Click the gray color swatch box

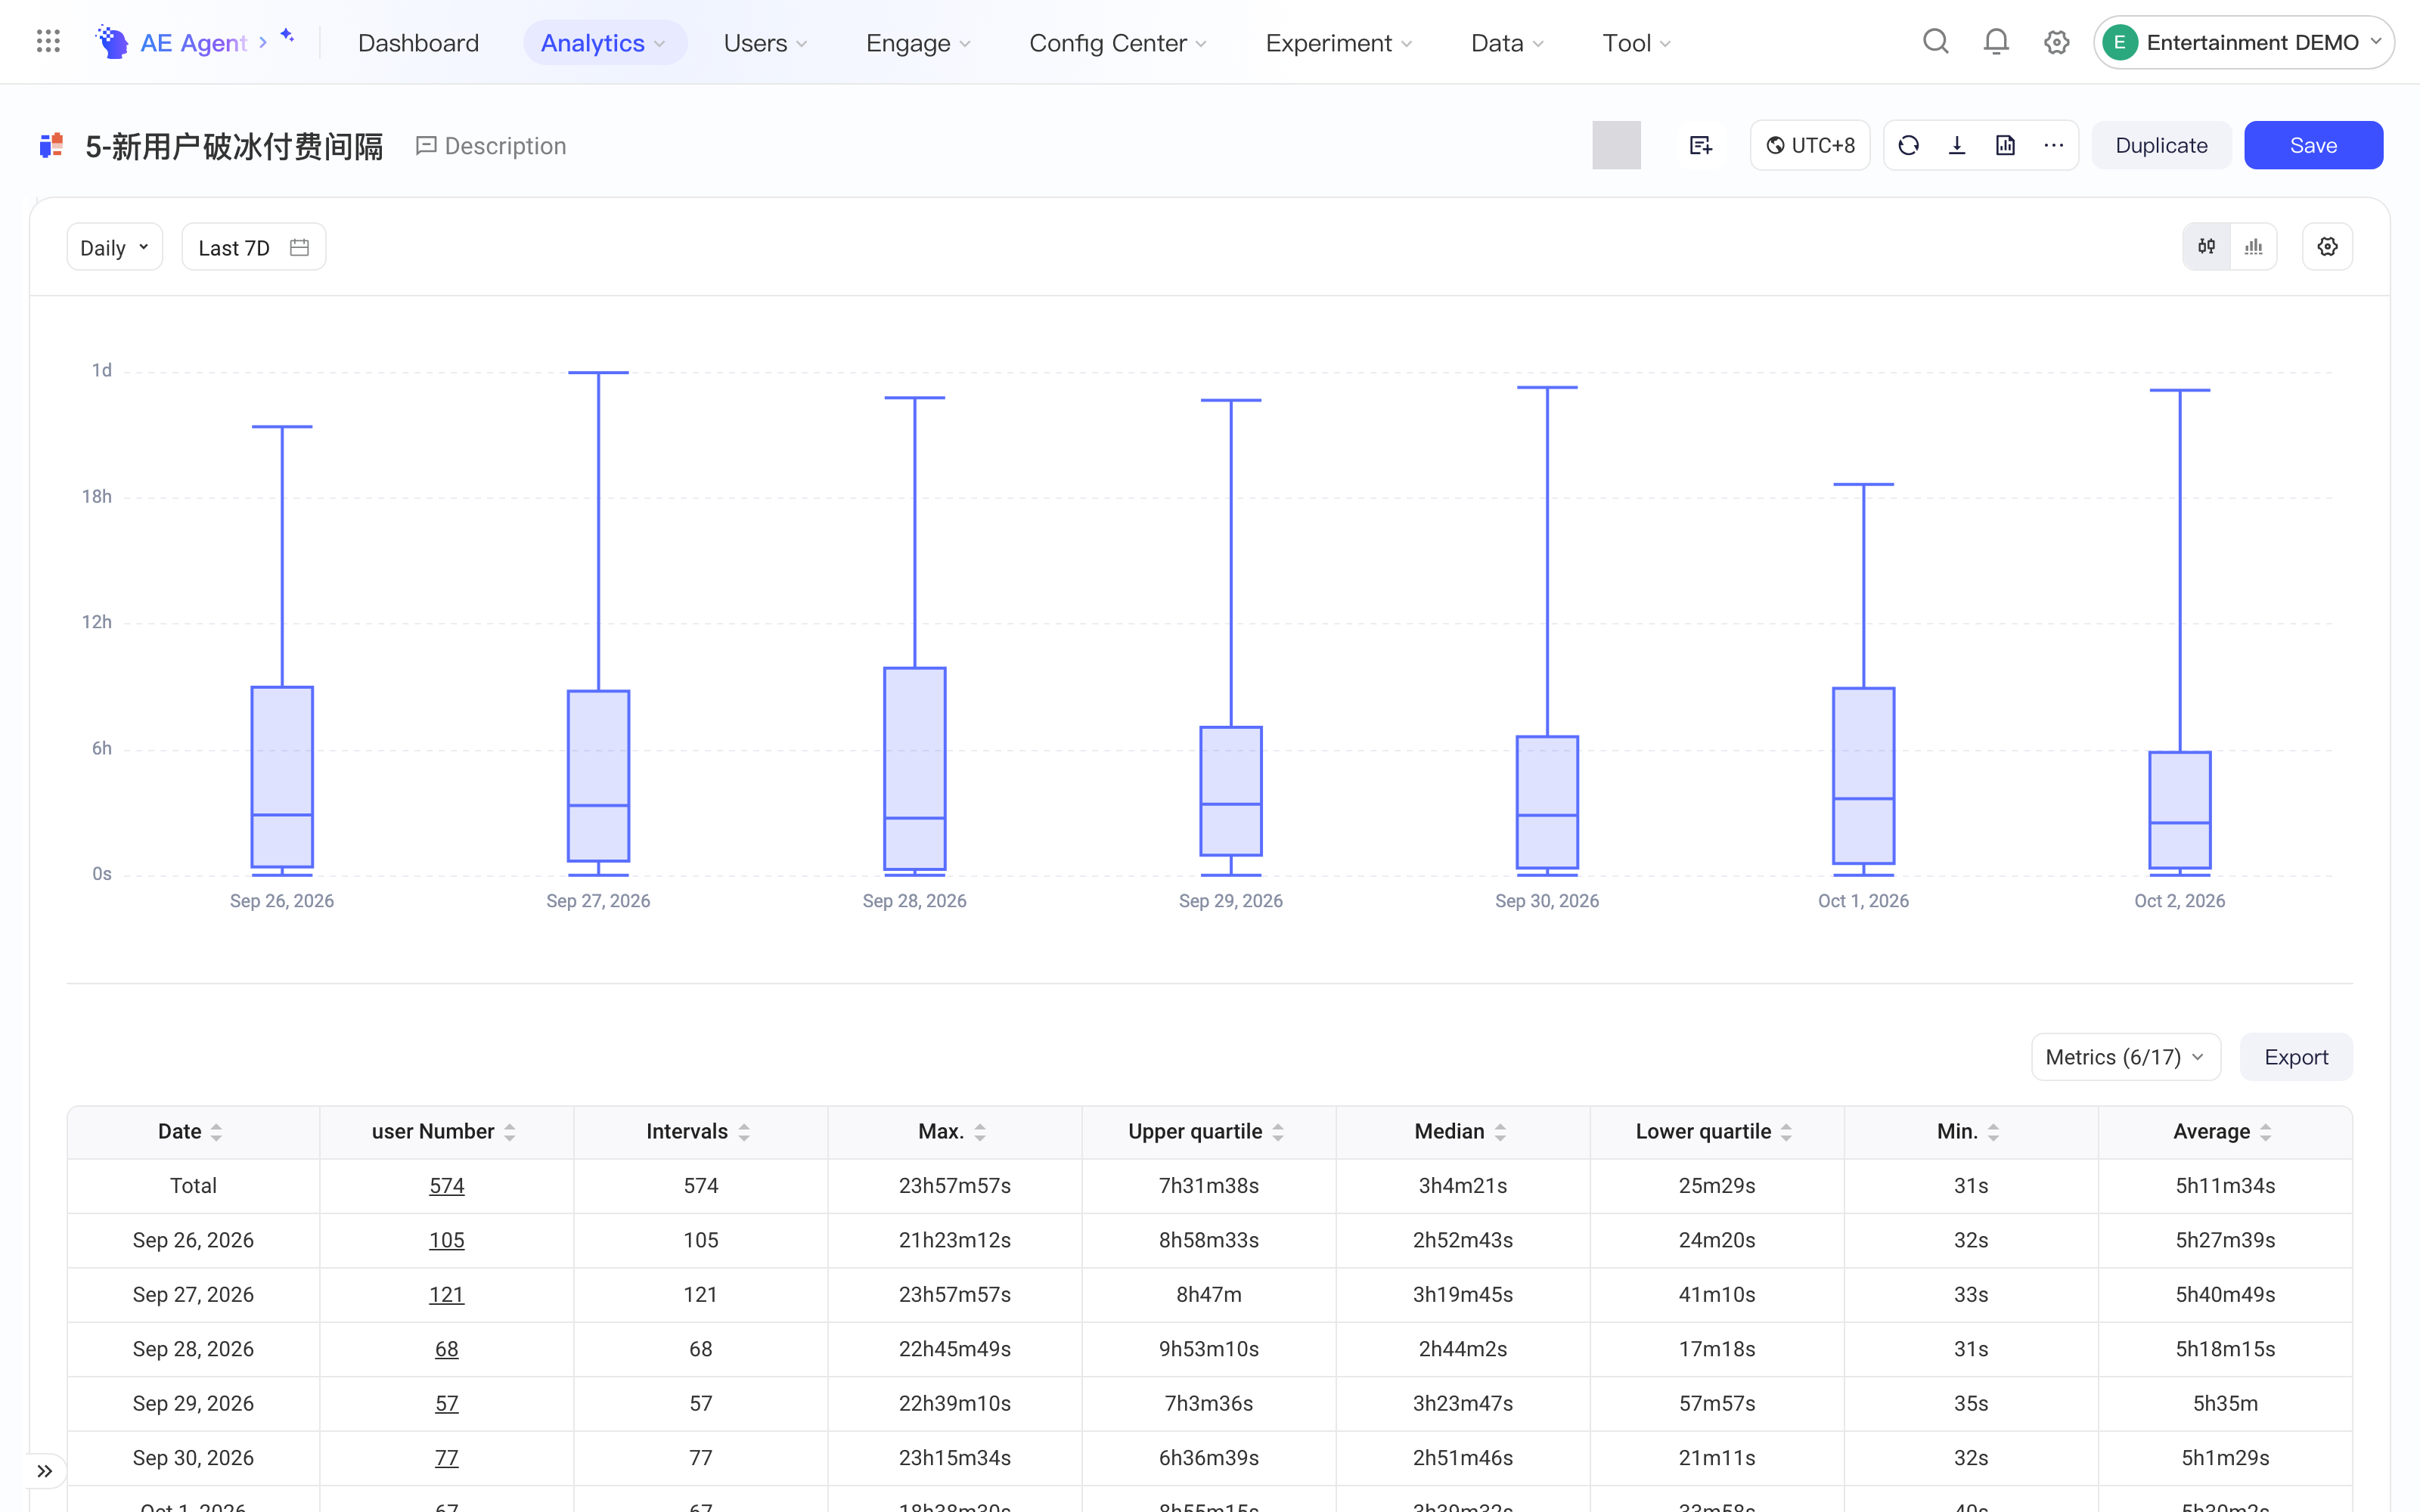point(1616,146)
